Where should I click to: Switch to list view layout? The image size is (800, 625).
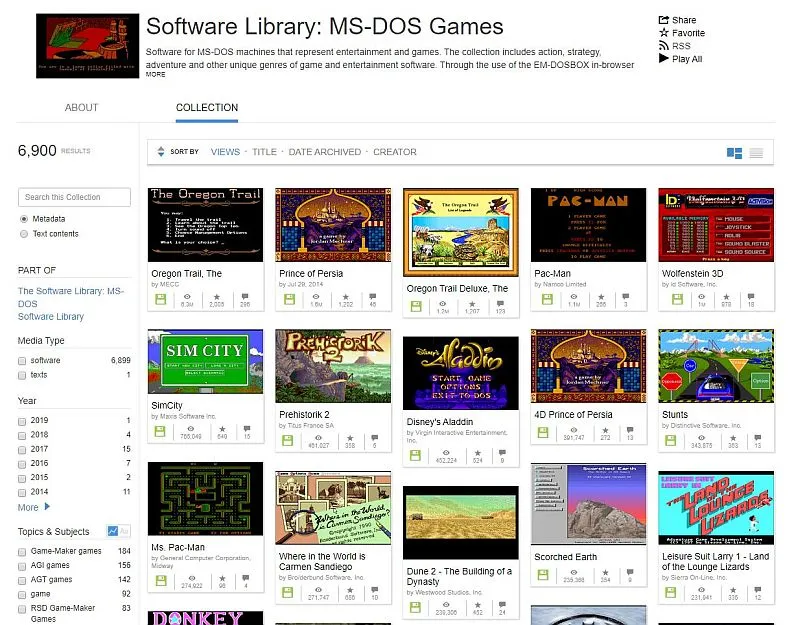[x=757, y=151]
